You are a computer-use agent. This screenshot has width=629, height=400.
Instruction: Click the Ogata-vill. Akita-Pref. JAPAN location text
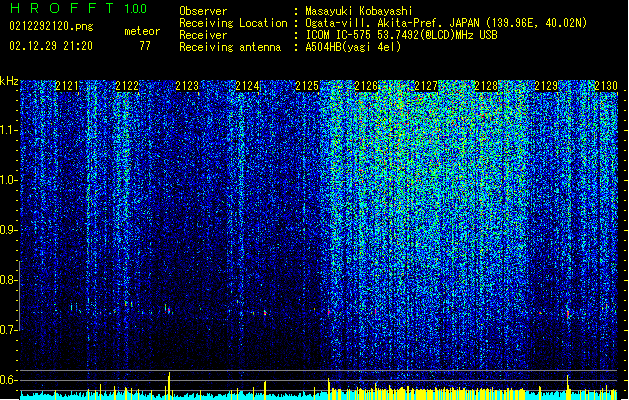point(446,23)
